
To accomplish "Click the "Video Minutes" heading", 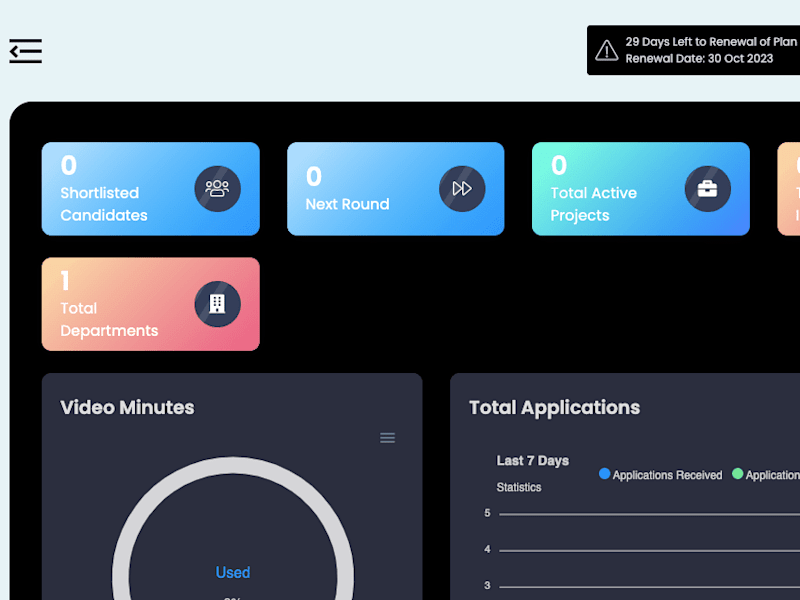I will (x=127, y=408).
